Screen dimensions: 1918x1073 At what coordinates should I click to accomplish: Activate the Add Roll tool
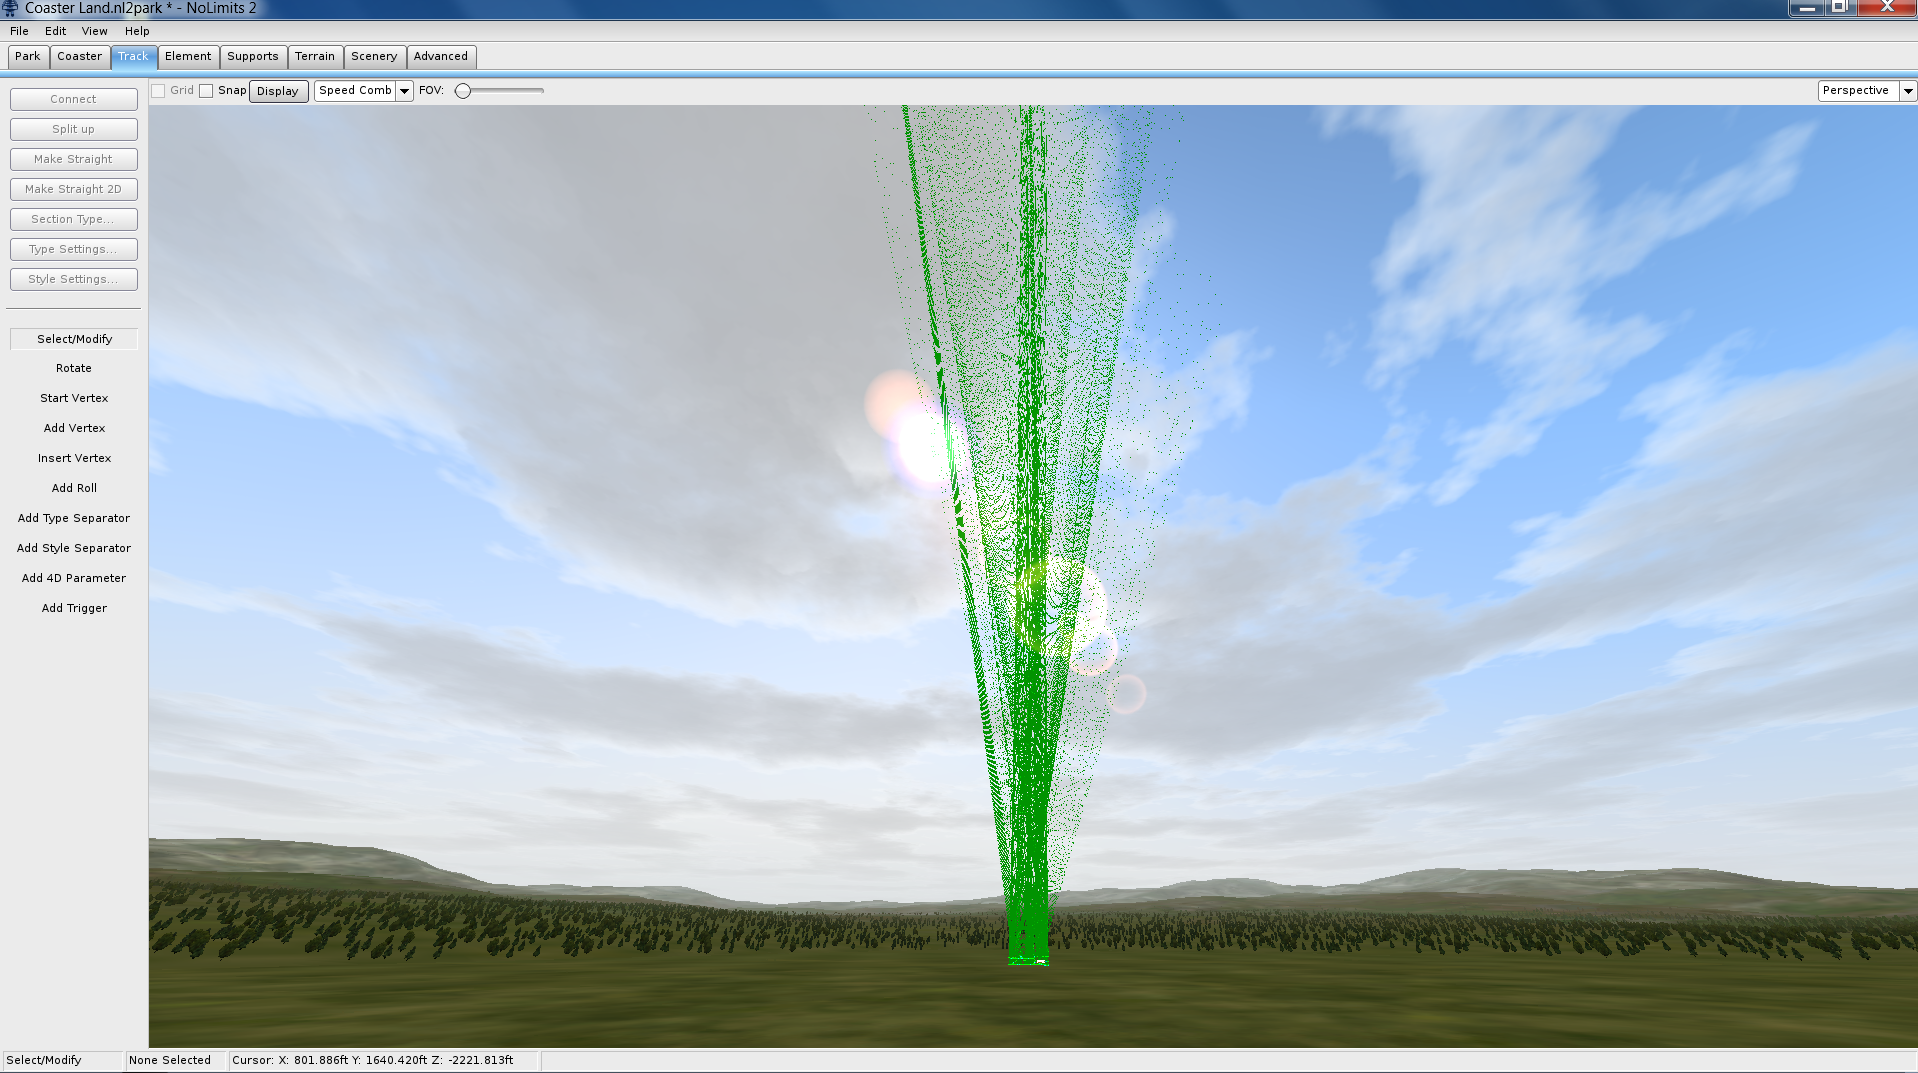[x=74, y=488]
